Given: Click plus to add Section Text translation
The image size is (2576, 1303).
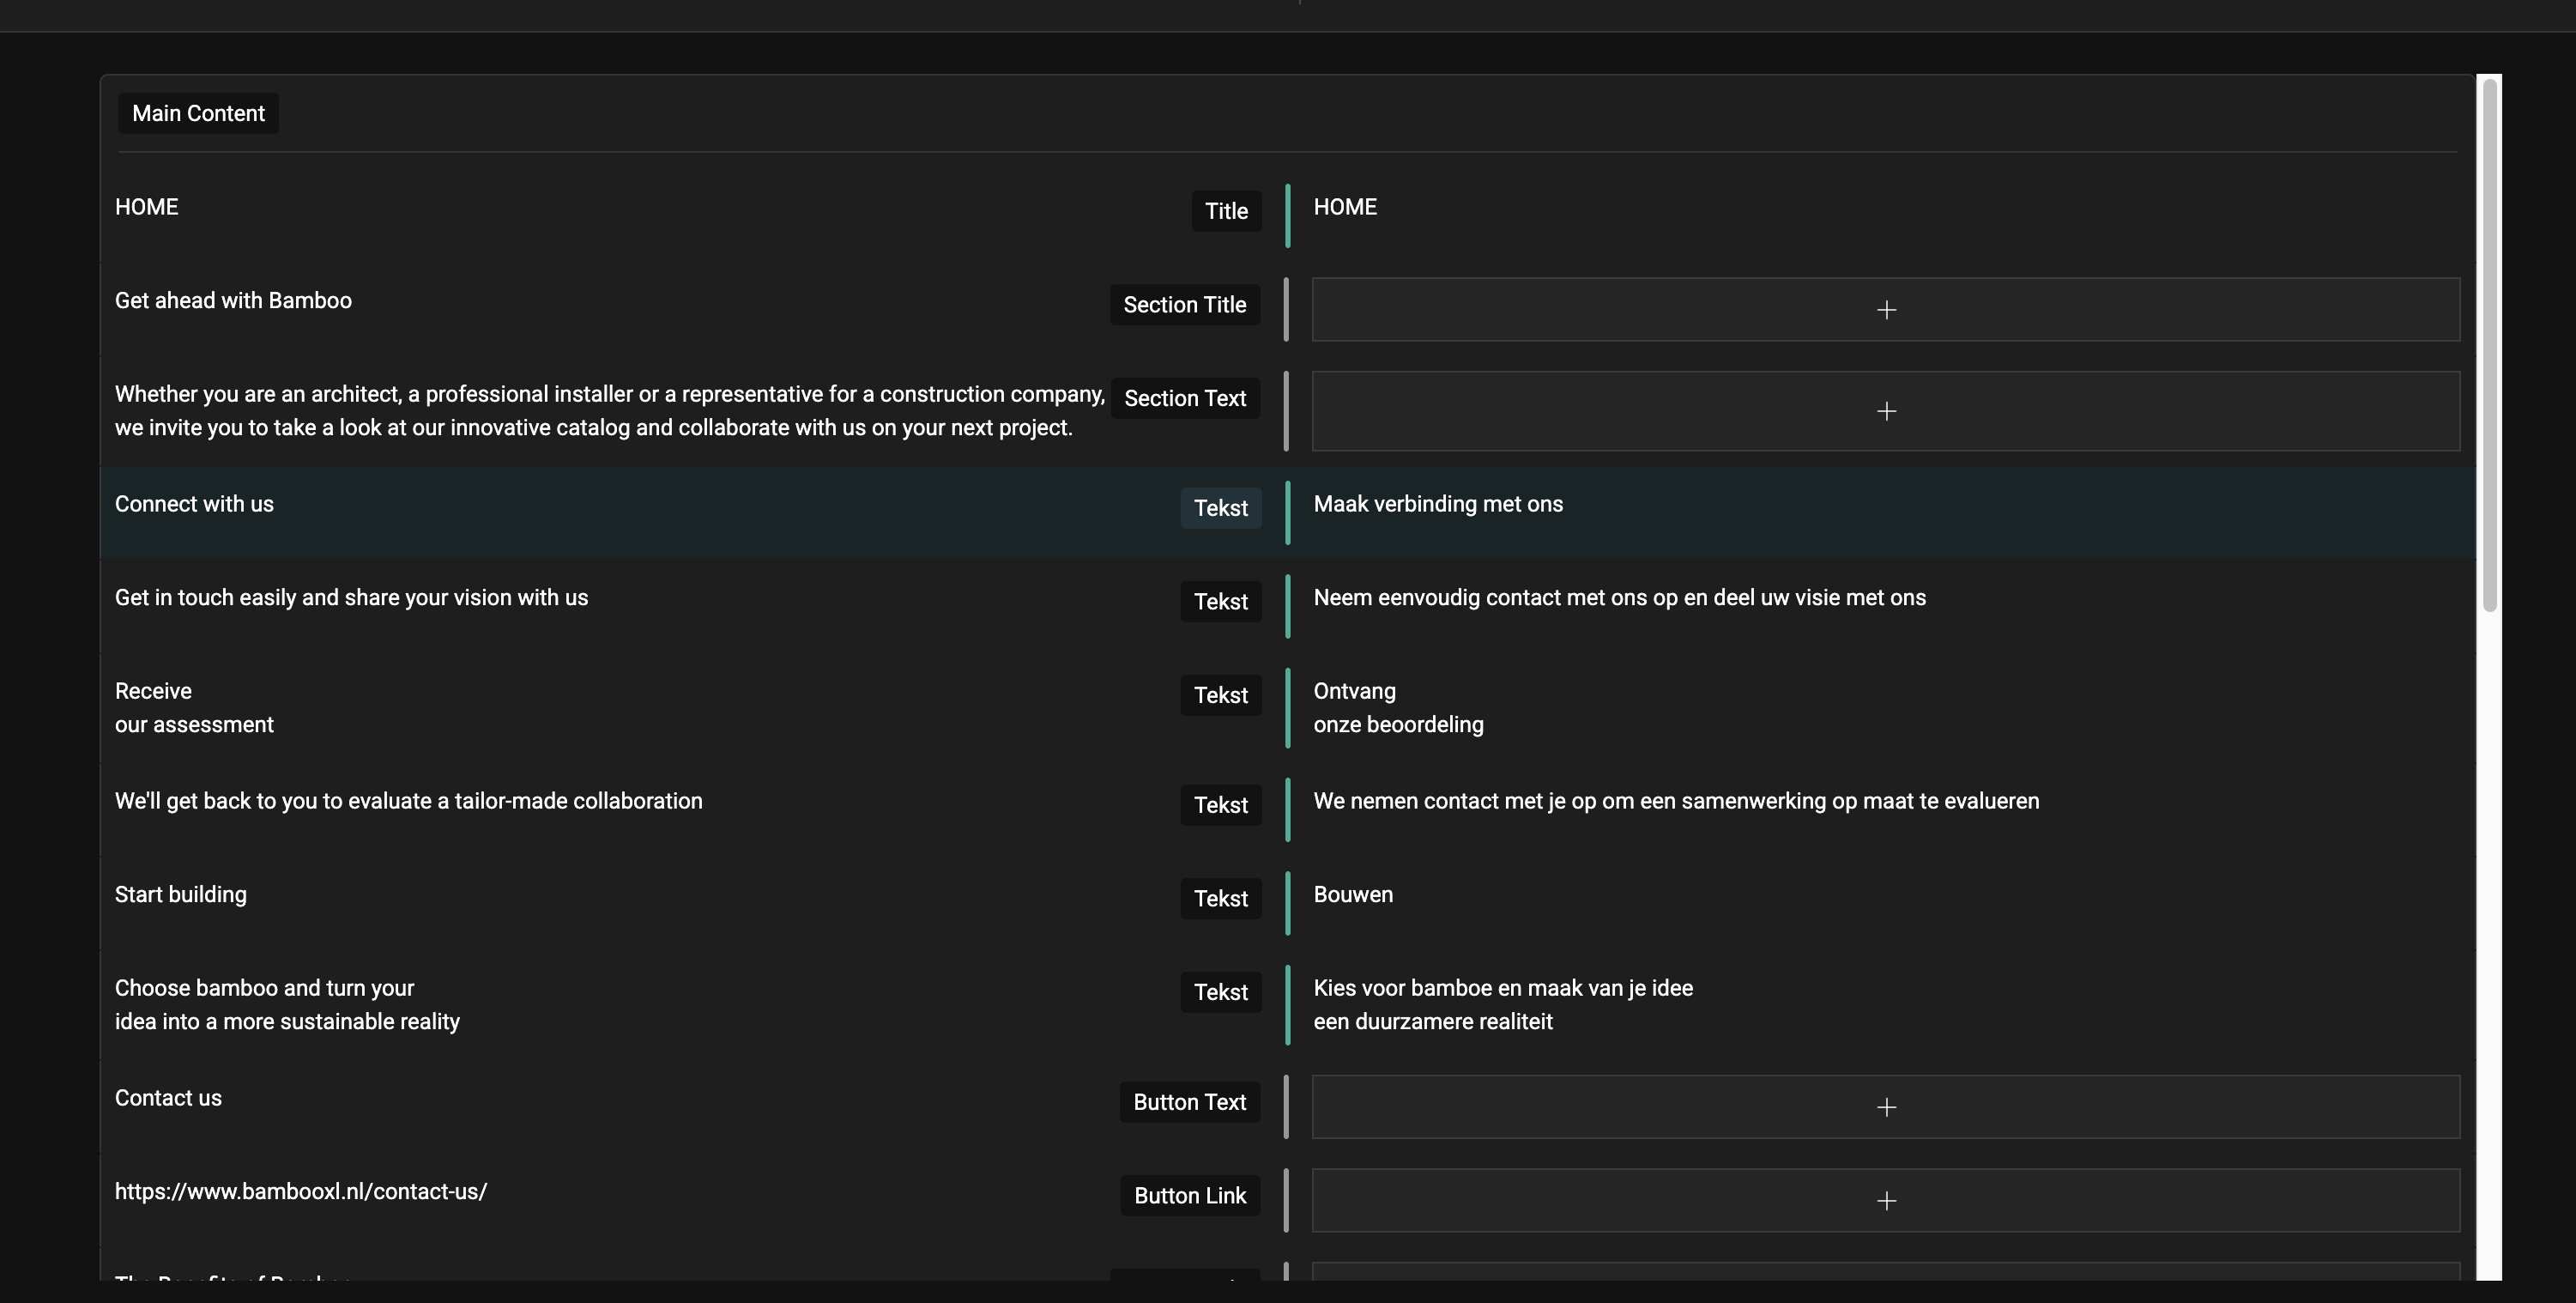Looking at the screenshot, I should tap(1885, 411).
